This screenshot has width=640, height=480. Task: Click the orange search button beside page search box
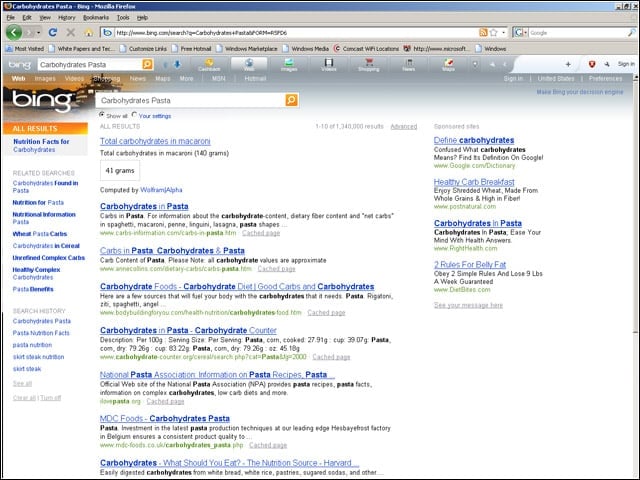click(291, 100)
